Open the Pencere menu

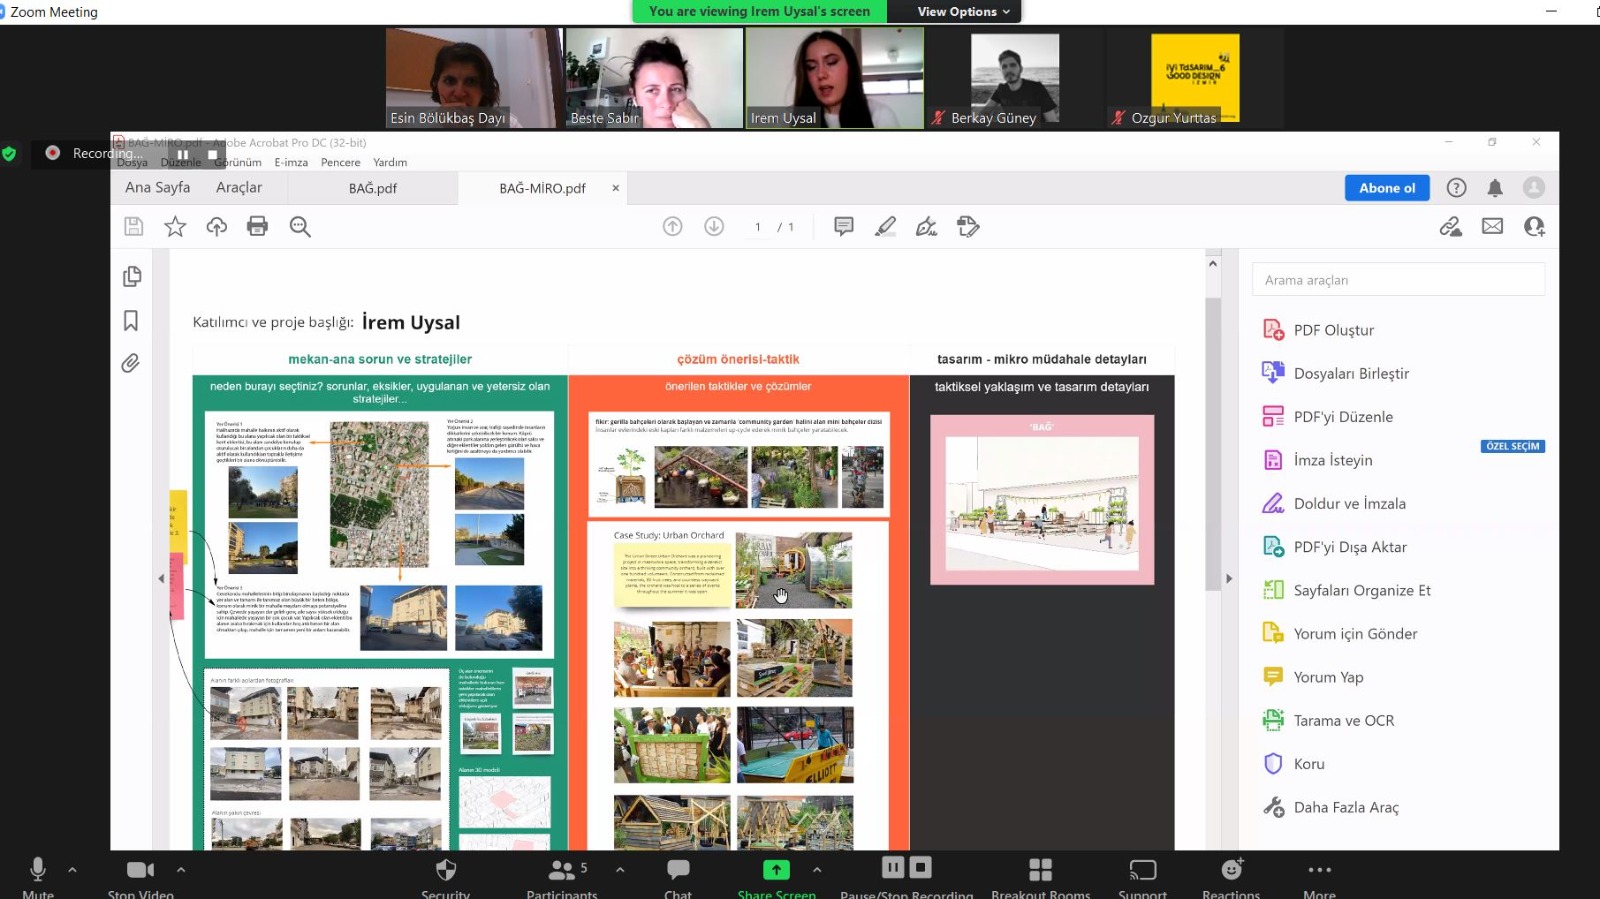click(340, 162)
